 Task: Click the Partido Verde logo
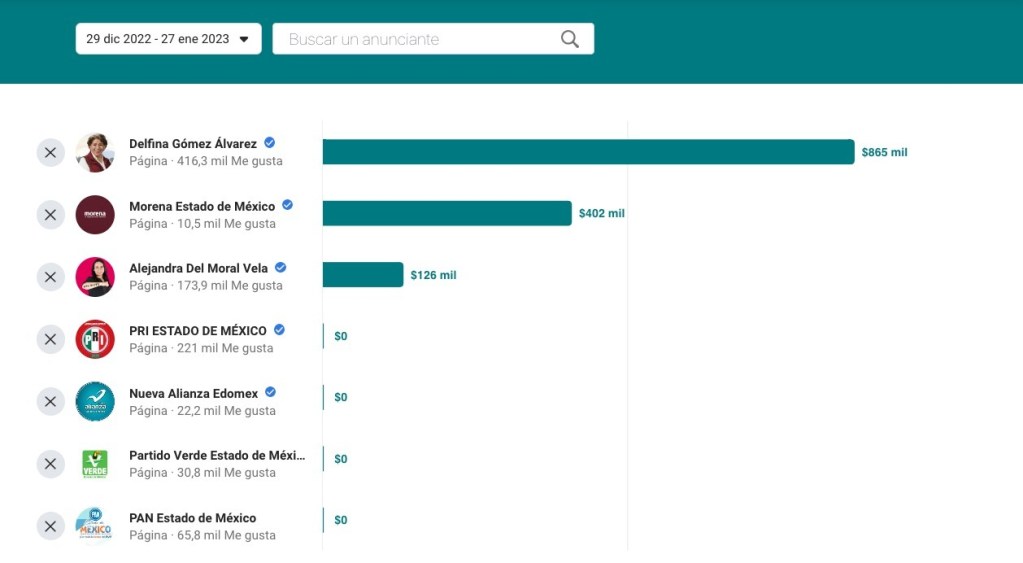point(95,464)
